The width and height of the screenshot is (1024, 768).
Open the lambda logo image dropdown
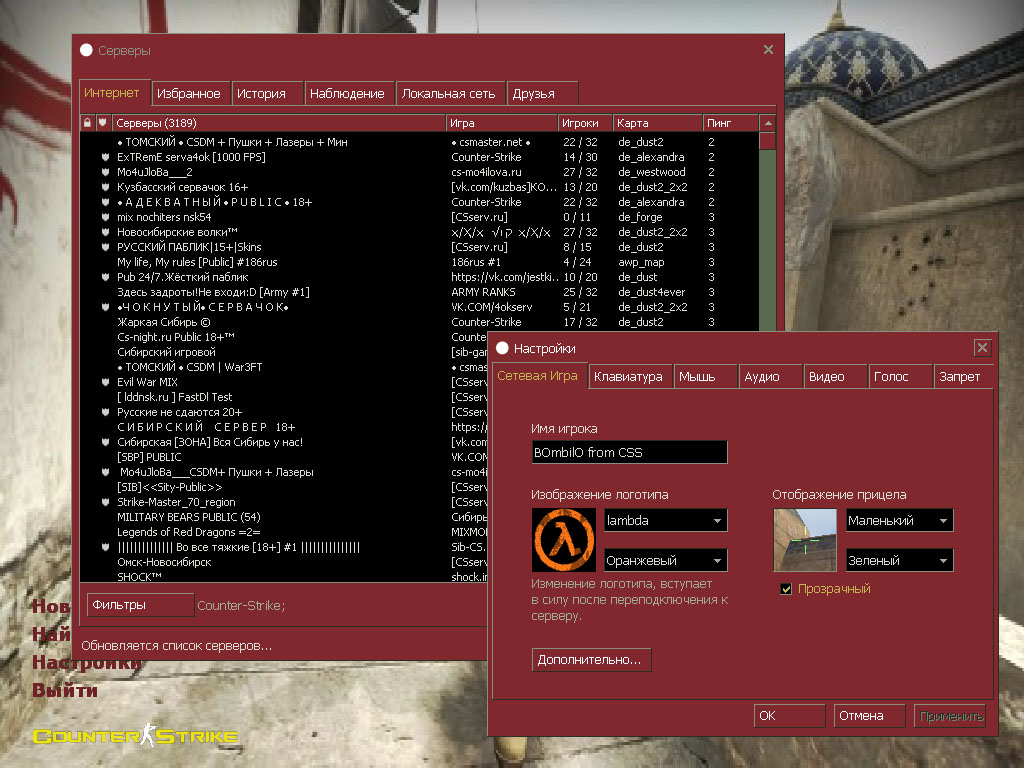(665, 520)
